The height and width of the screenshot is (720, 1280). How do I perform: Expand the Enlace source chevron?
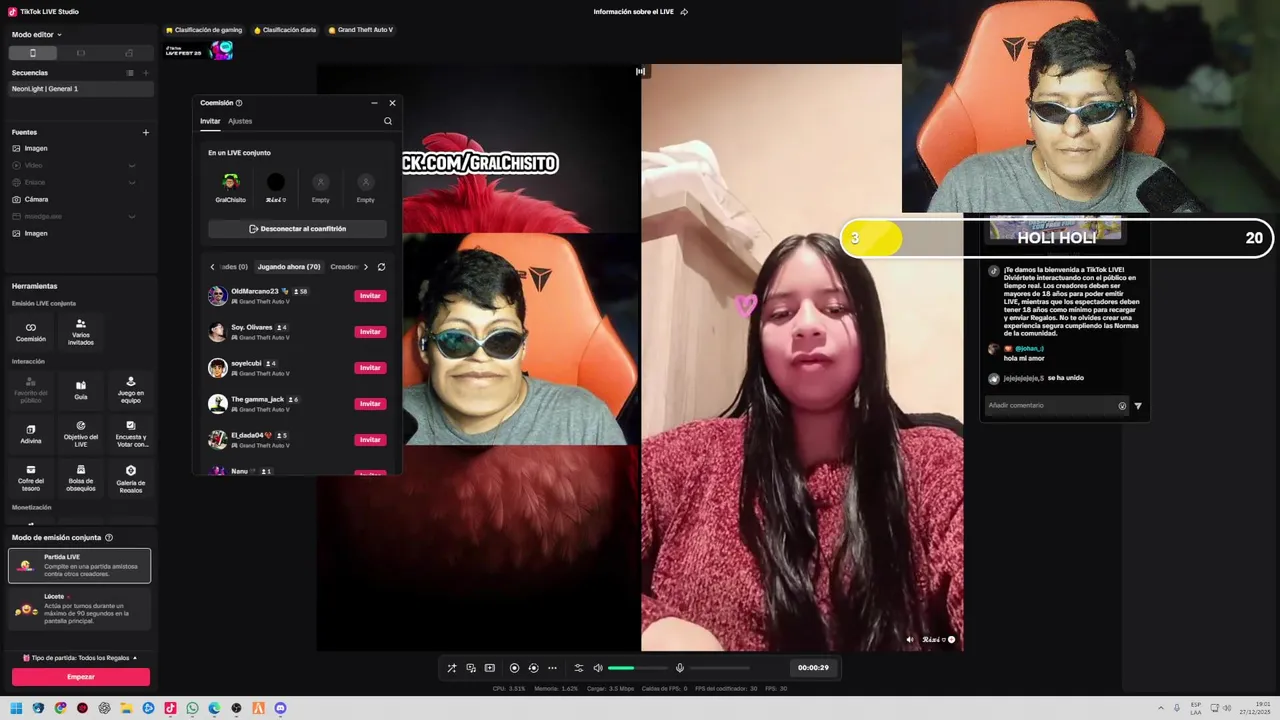point(131,183)
